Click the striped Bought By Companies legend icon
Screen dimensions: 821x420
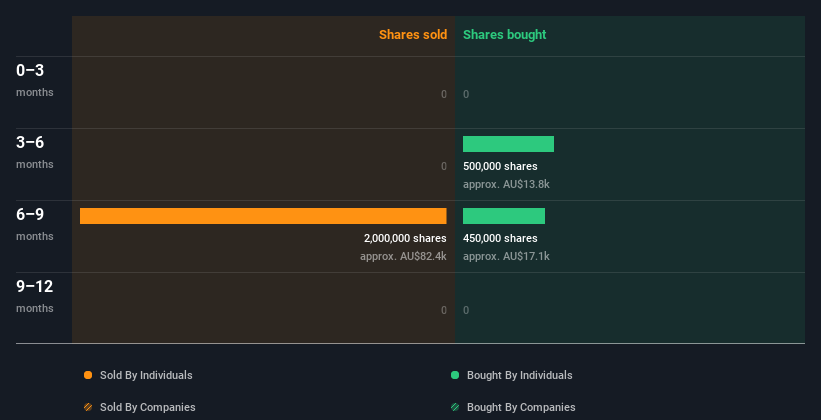pos(455,407)
